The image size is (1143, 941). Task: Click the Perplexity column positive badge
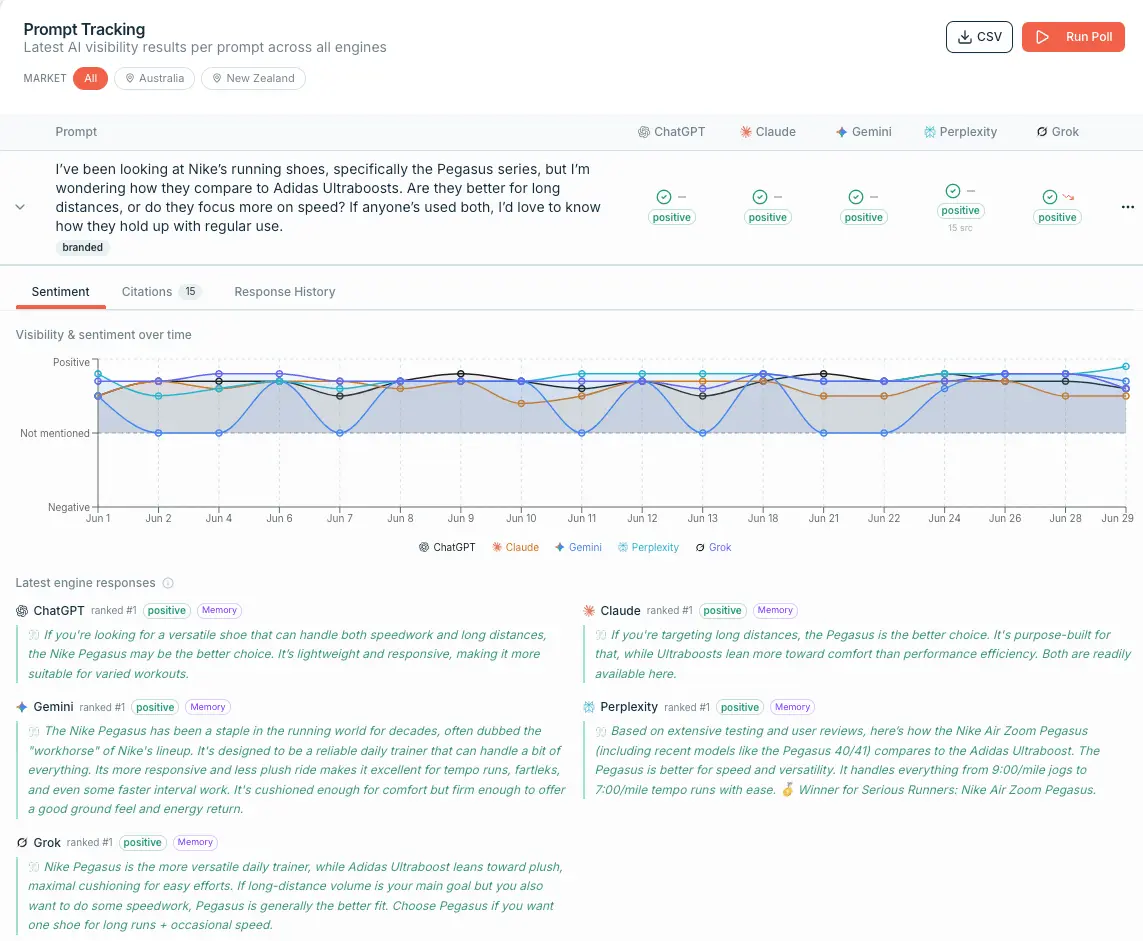pos(960,211)
